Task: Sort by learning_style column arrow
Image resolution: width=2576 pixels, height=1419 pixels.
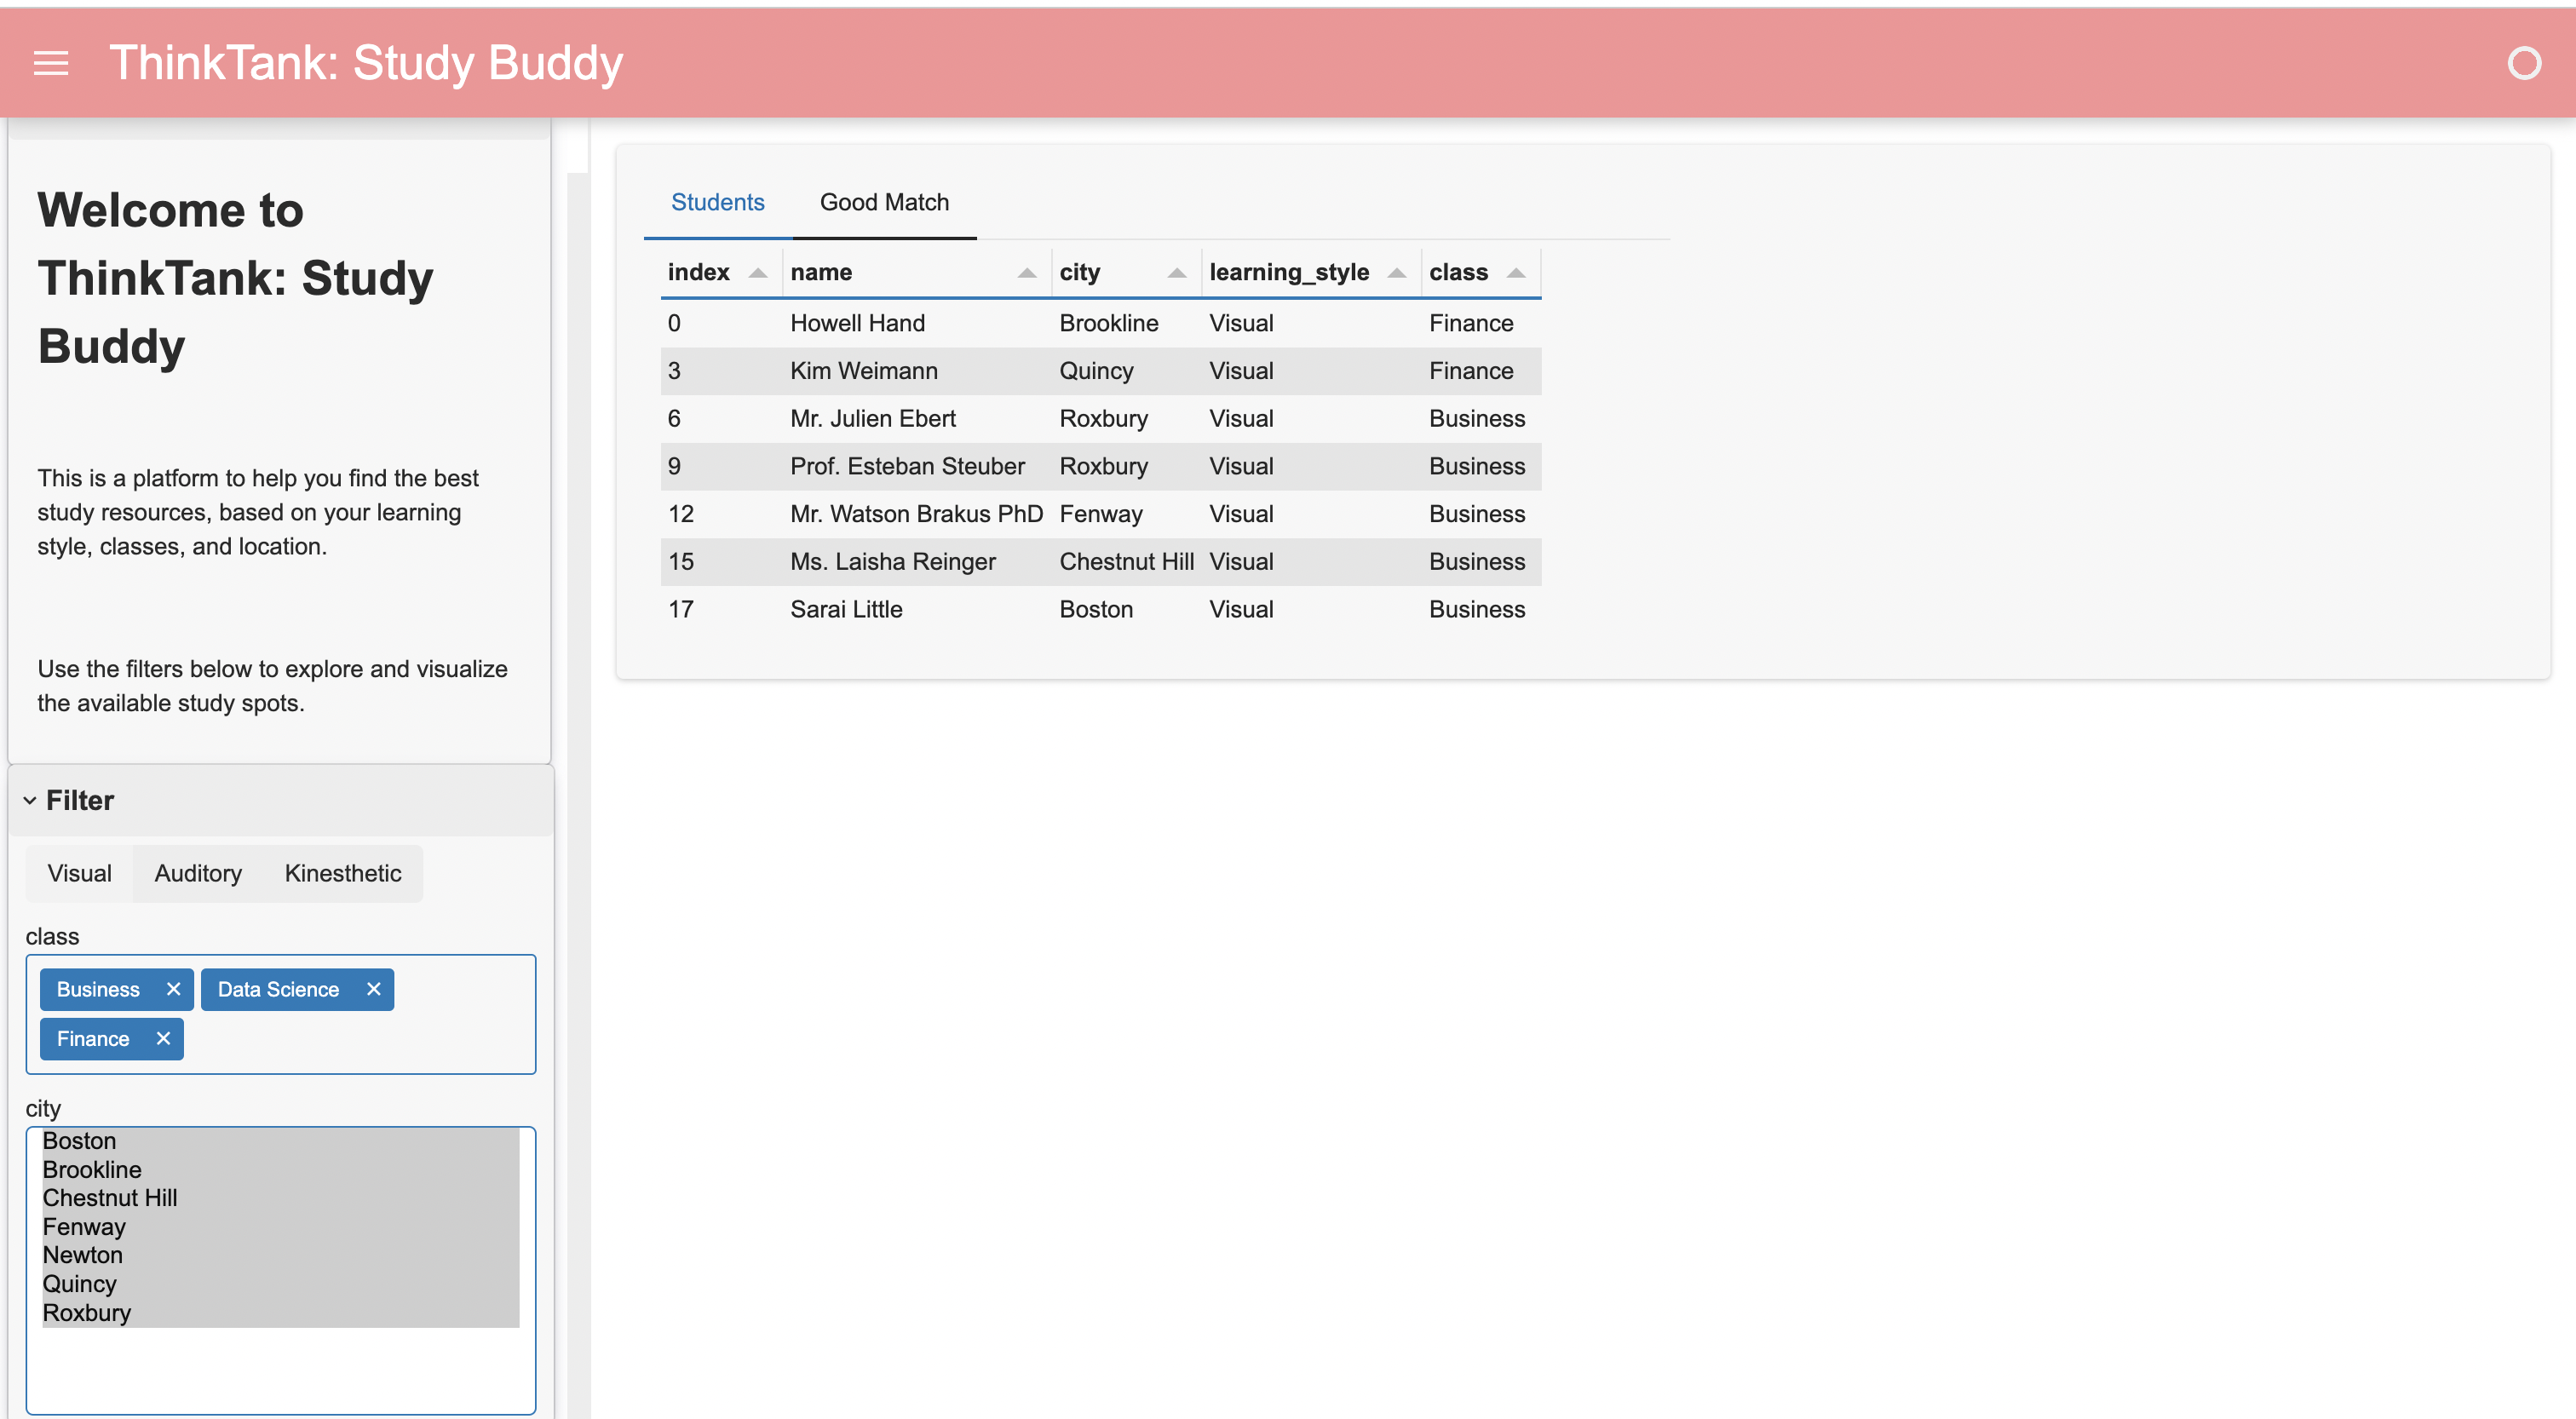Action: [1396, 273]
